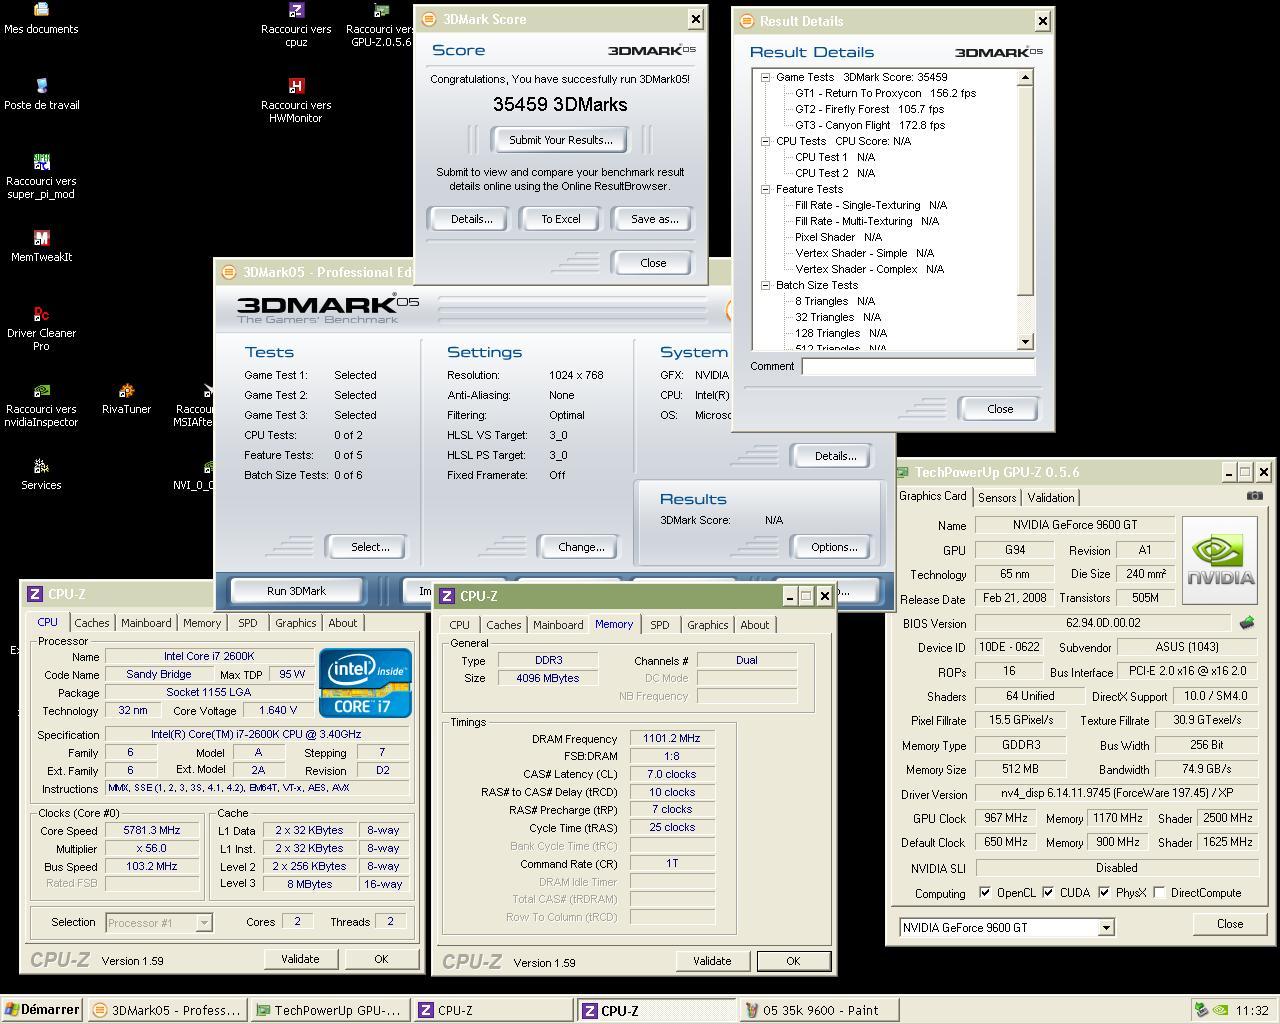Switch to the 05 35k 9600 Paint taskbar item
The image size is (1280, 1024).
[x=820, y=1010]
